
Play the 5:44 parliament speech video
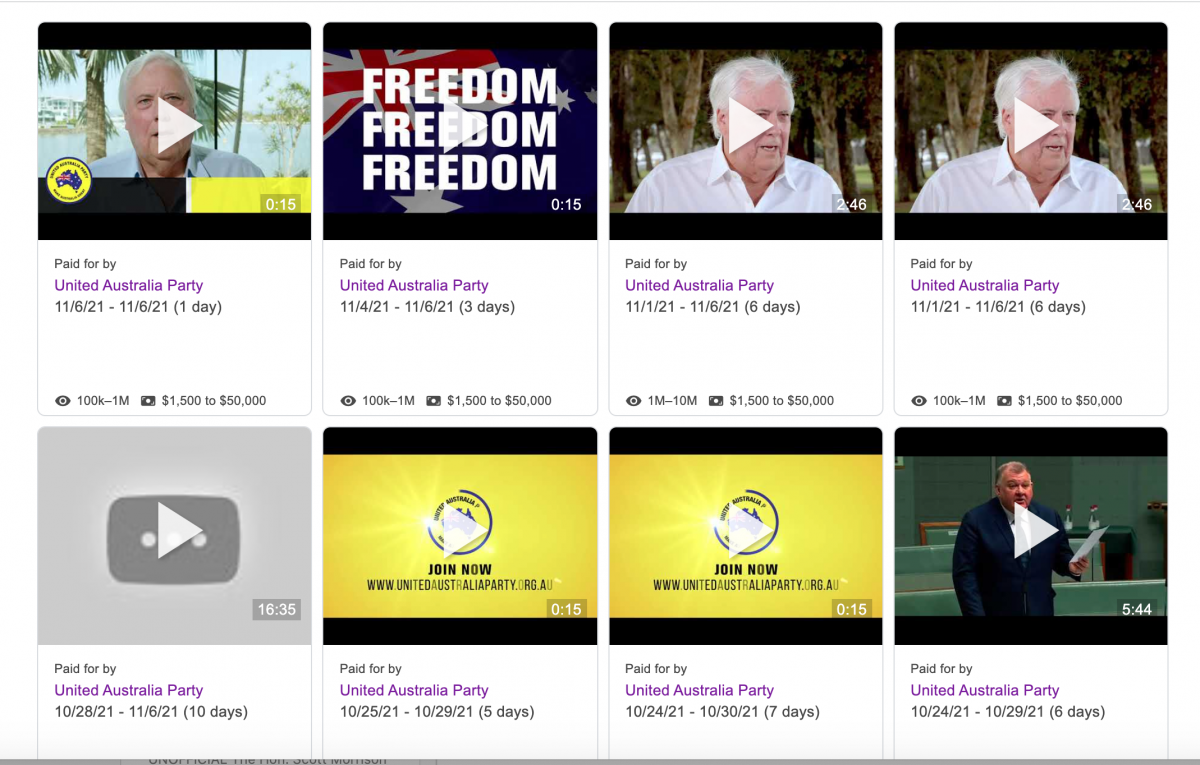pyautogui.click(x=1031, y=536)
